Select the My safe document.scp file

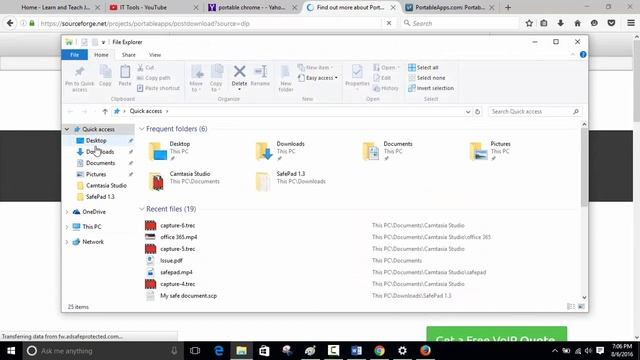click(188, 296)
